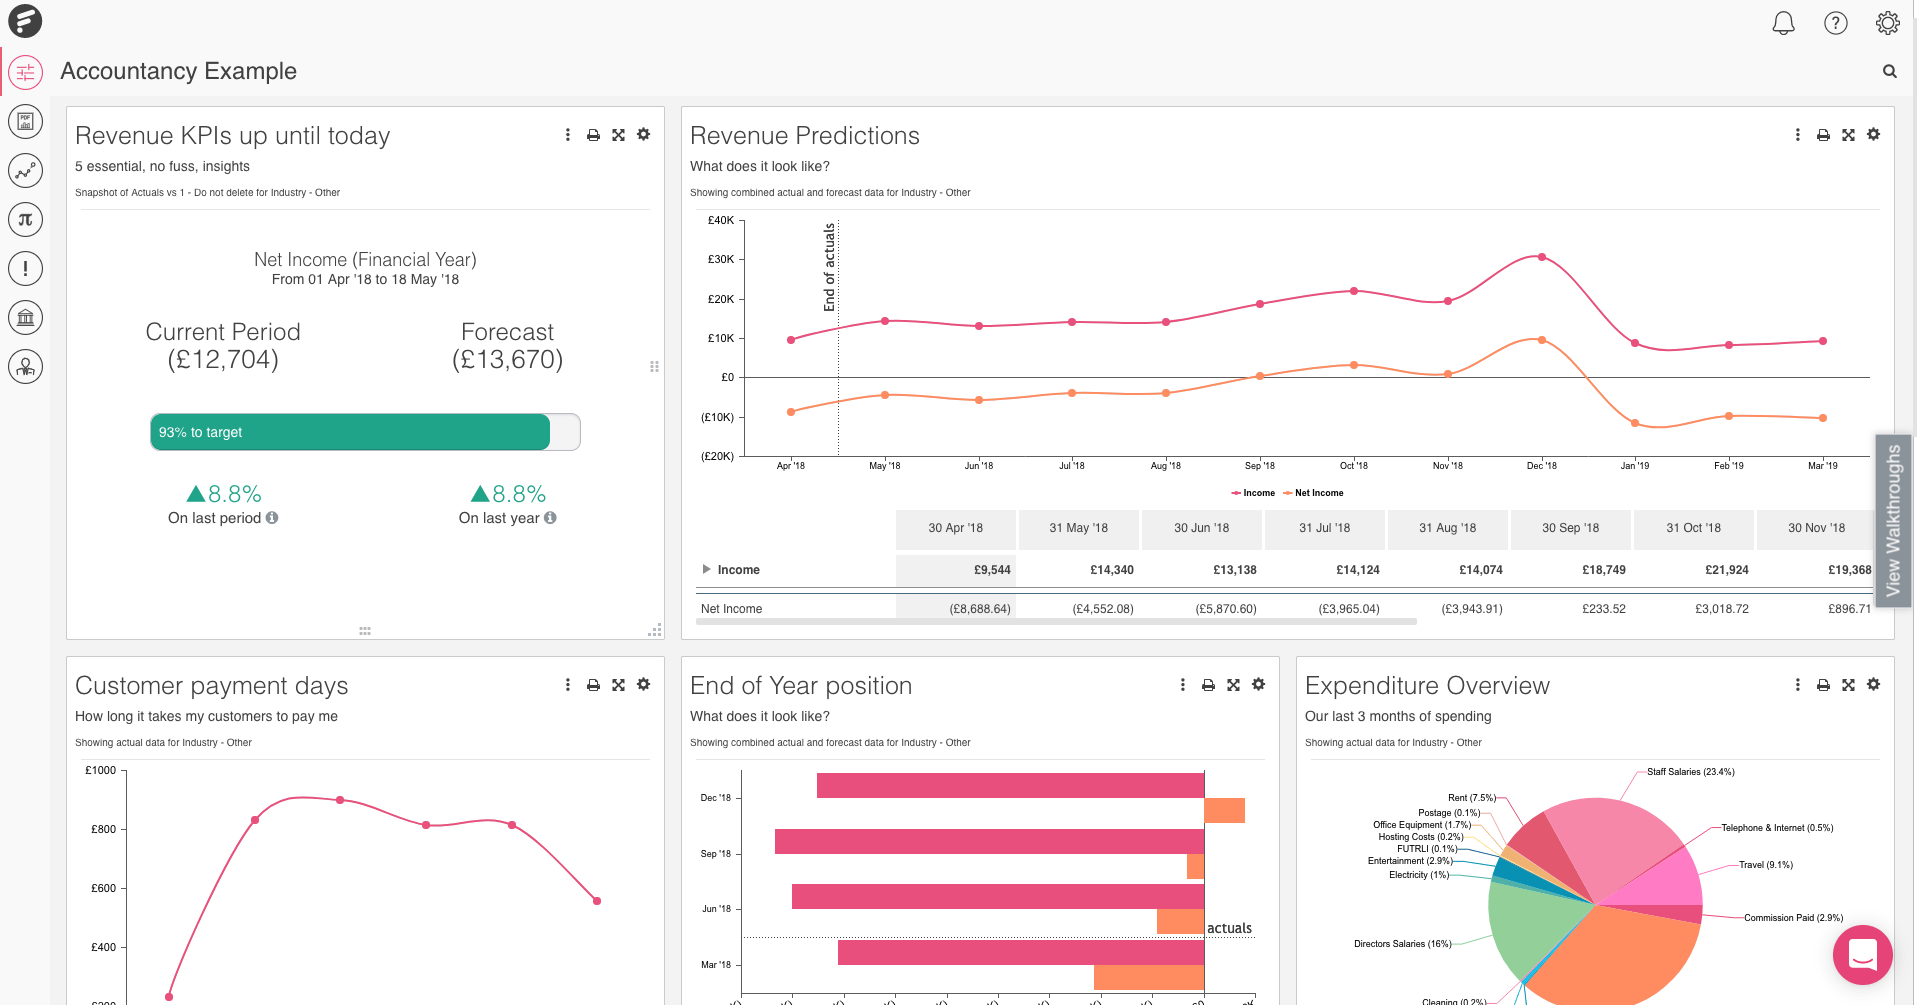
Task: Print the Revenue Predictions card
Action: coord(1822,135)
